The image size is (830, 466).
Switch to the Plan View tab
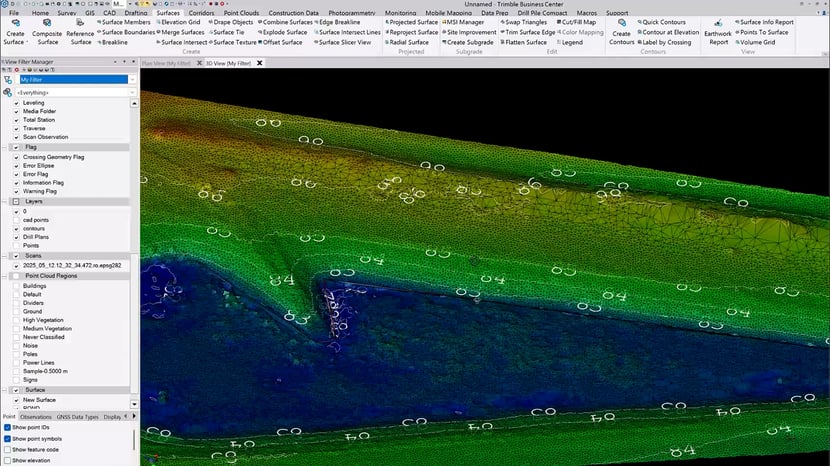(x=167, y=63)
